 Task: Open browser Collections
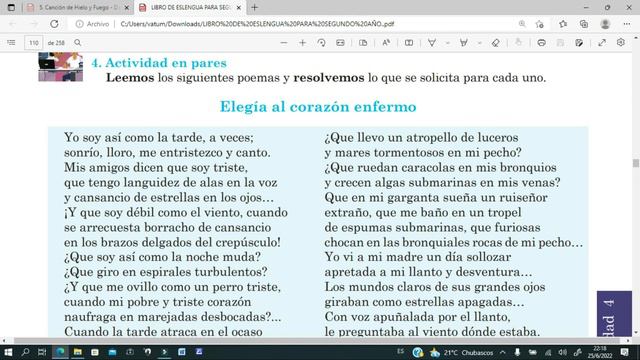584,24
